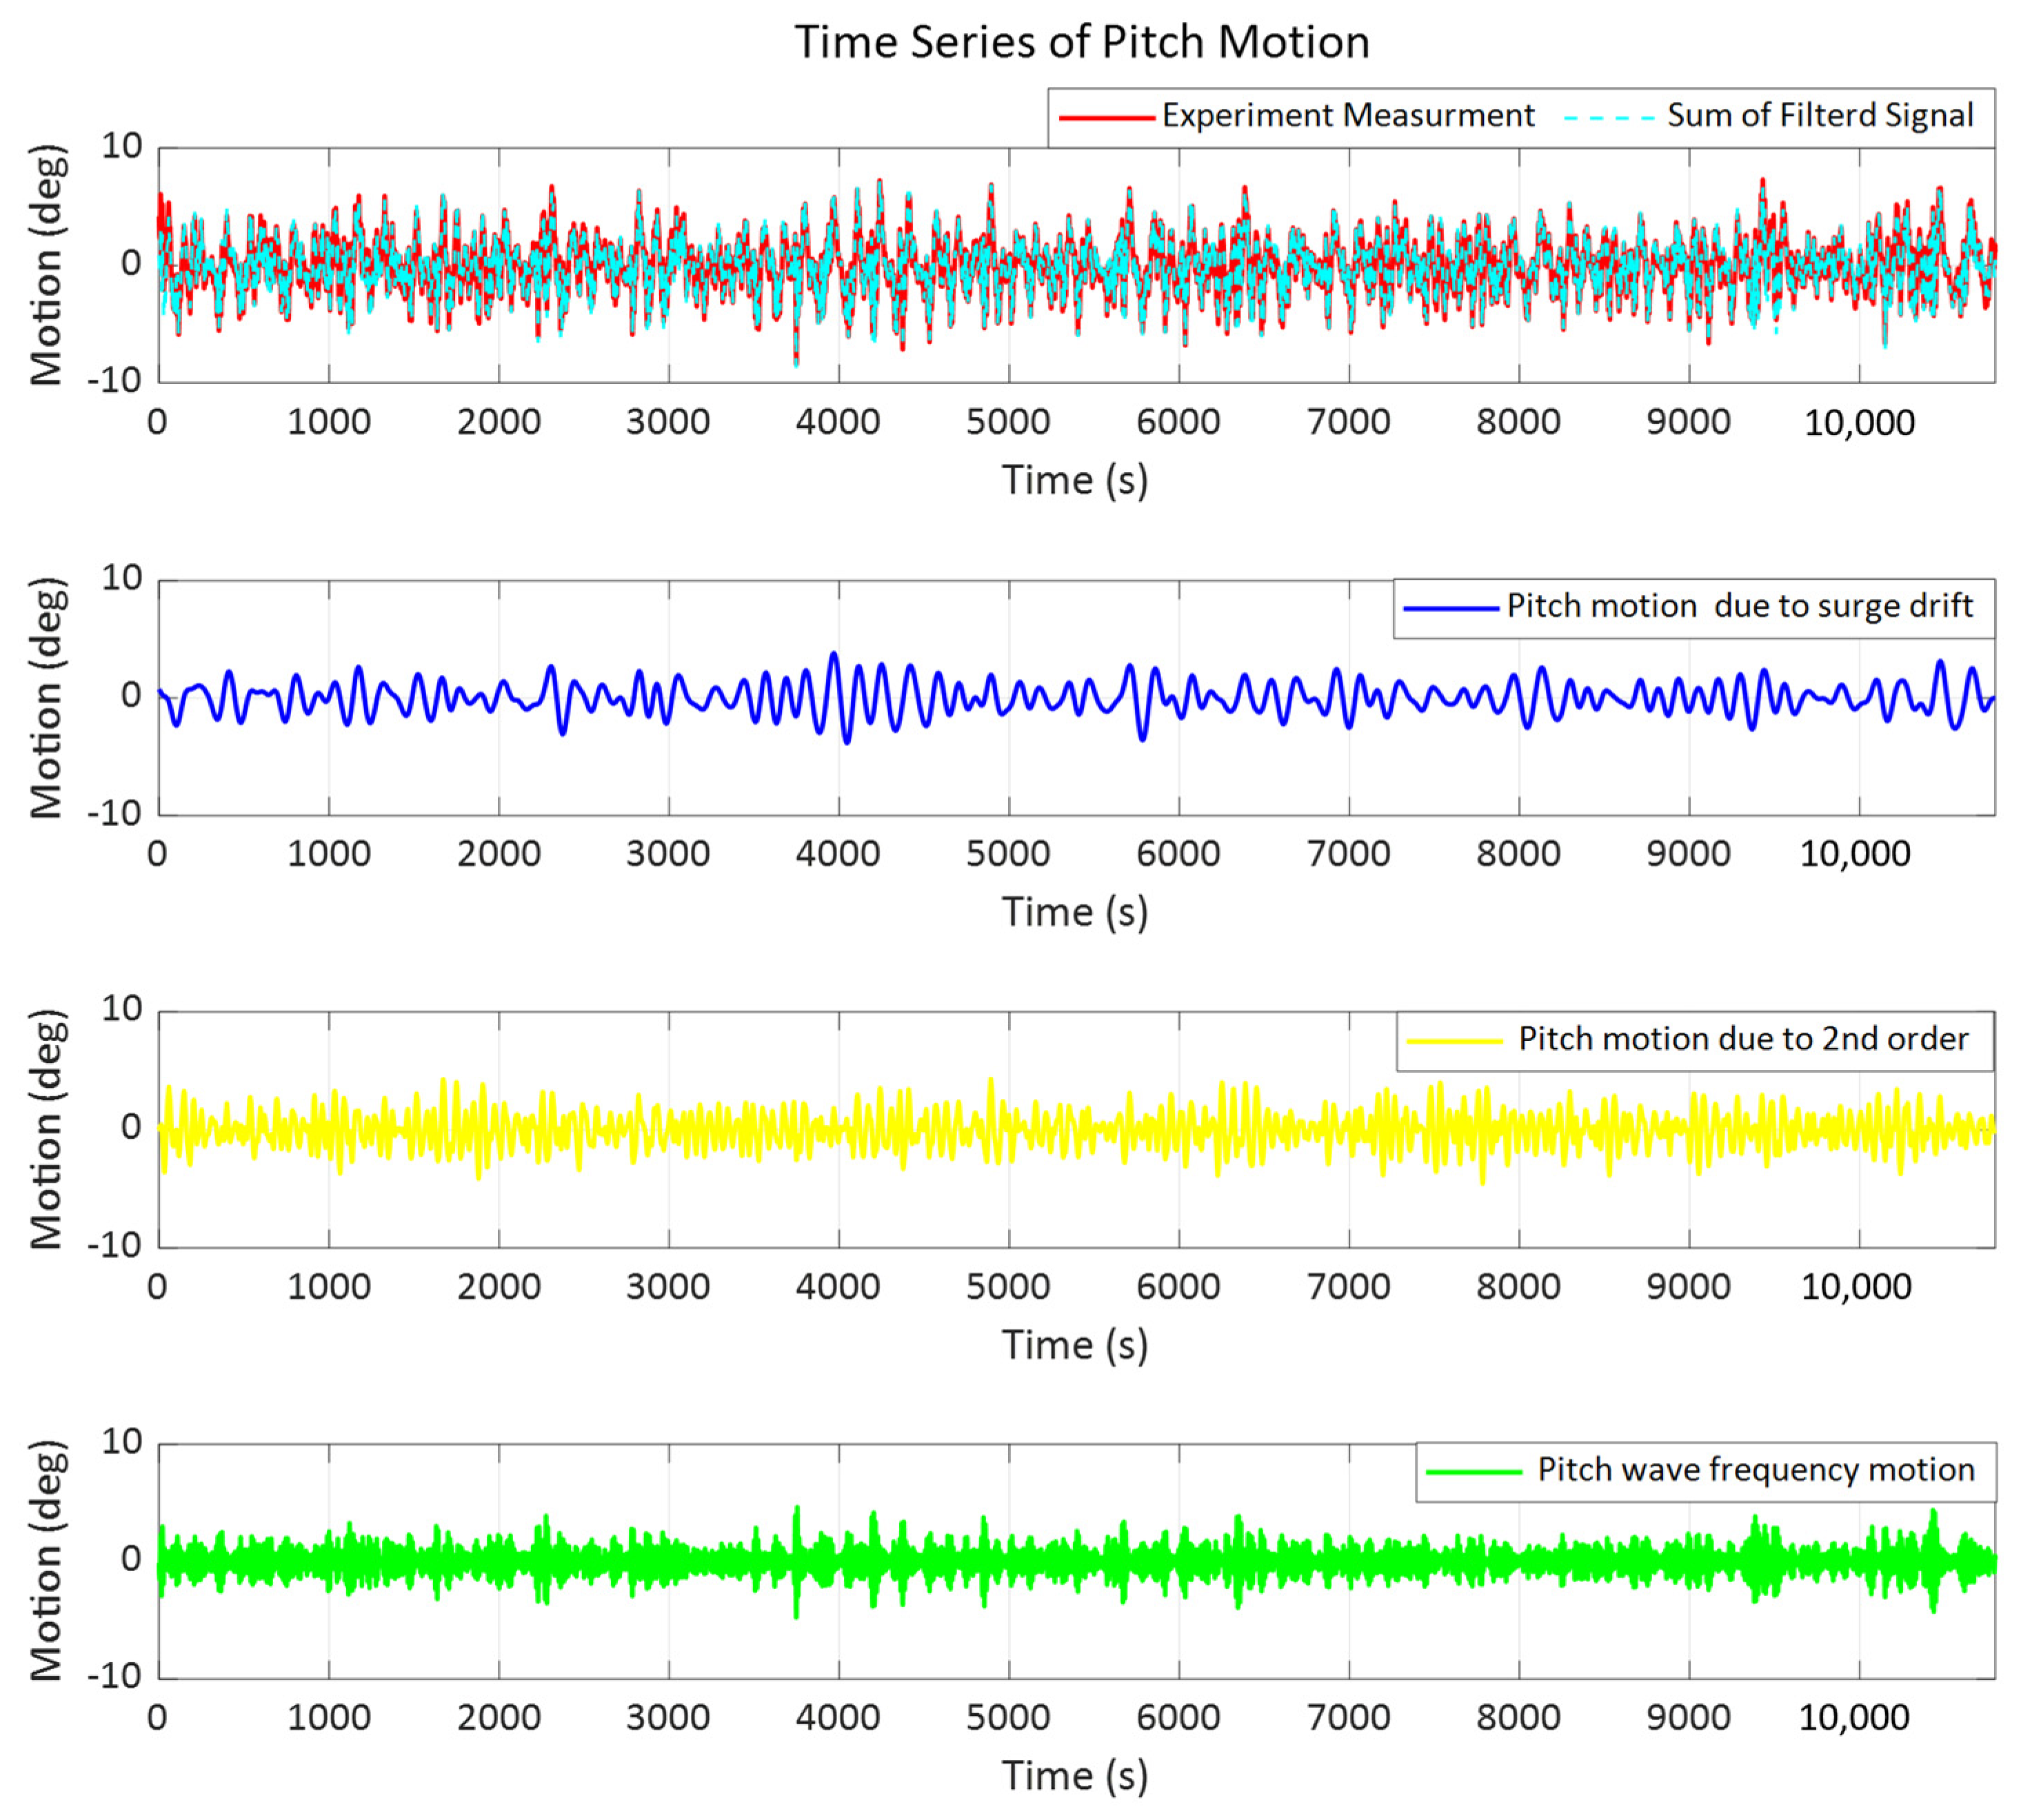Click the 7000 tick label under the green plot
Viewport: 2021px width, 1820px height.
pyautogui.click(x=1348, y=1718)
